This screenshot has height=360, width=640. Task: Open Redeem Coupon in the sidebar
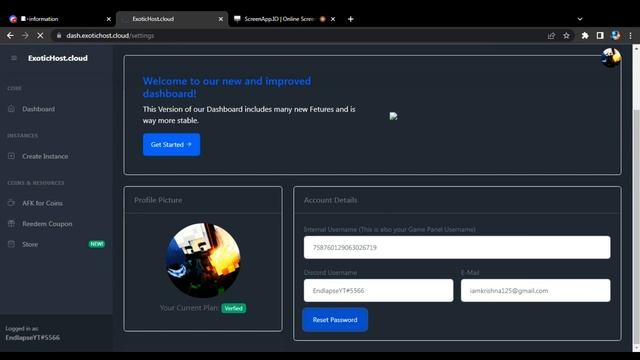[x=47, y=224]
